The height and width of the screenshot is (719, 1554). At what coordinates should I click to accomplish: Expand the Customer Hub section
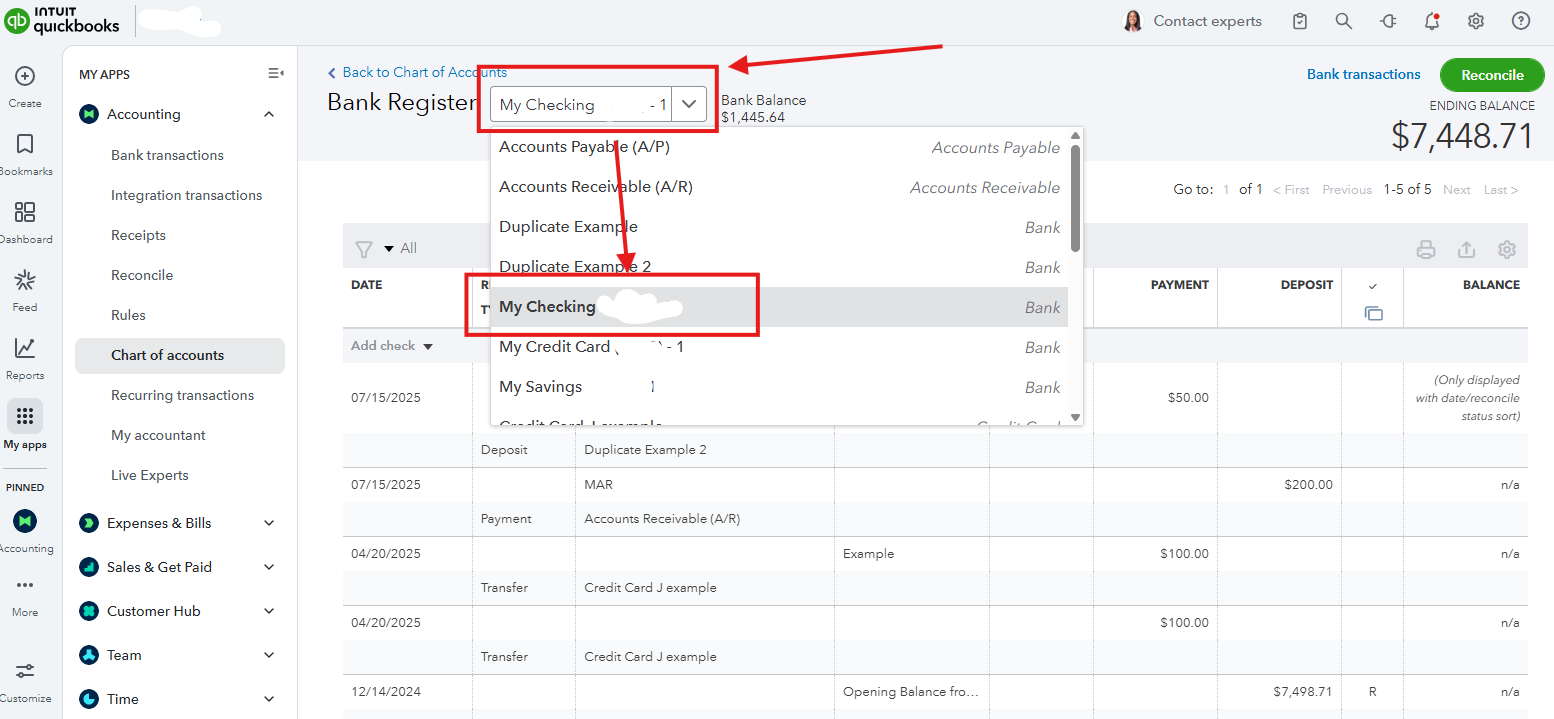click(x=269, y=611)
